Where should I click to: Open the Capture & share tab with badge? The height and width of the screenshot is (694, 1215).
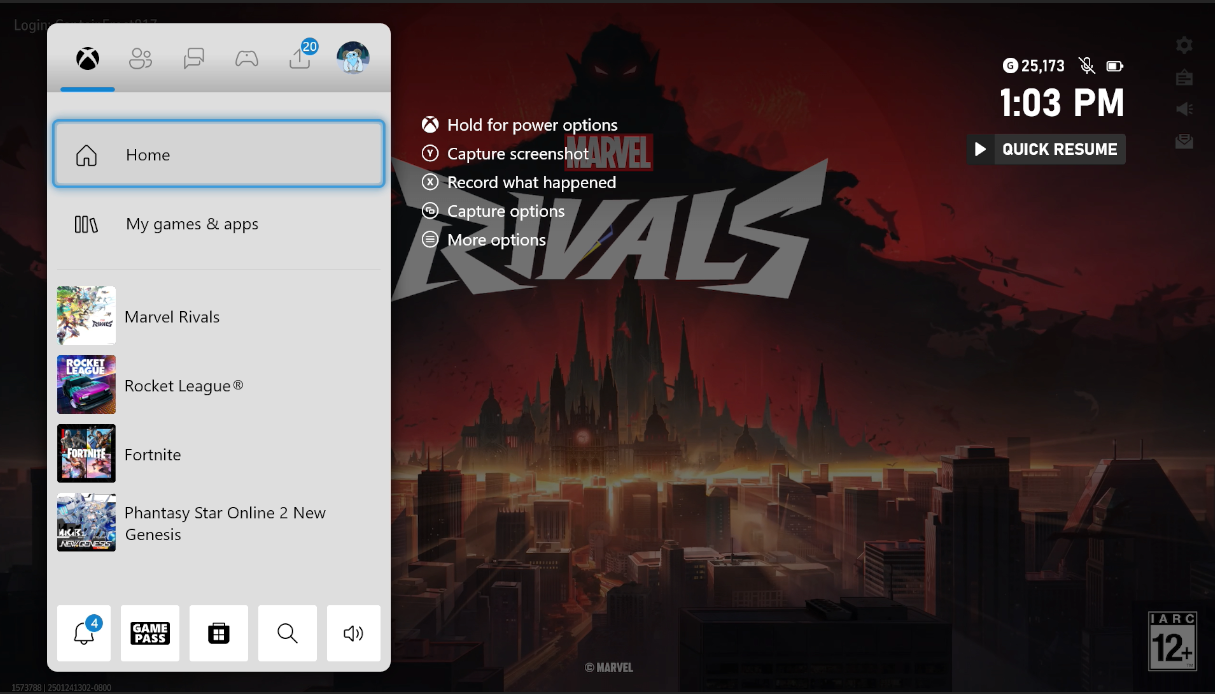tap(300, 58)
